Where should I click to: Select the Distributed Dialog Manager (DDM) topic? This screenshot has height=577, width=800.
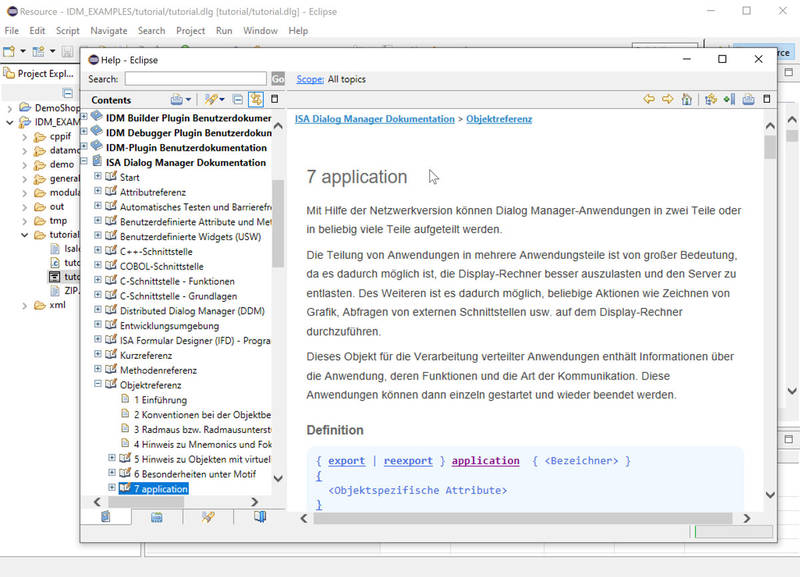(192, 311)
